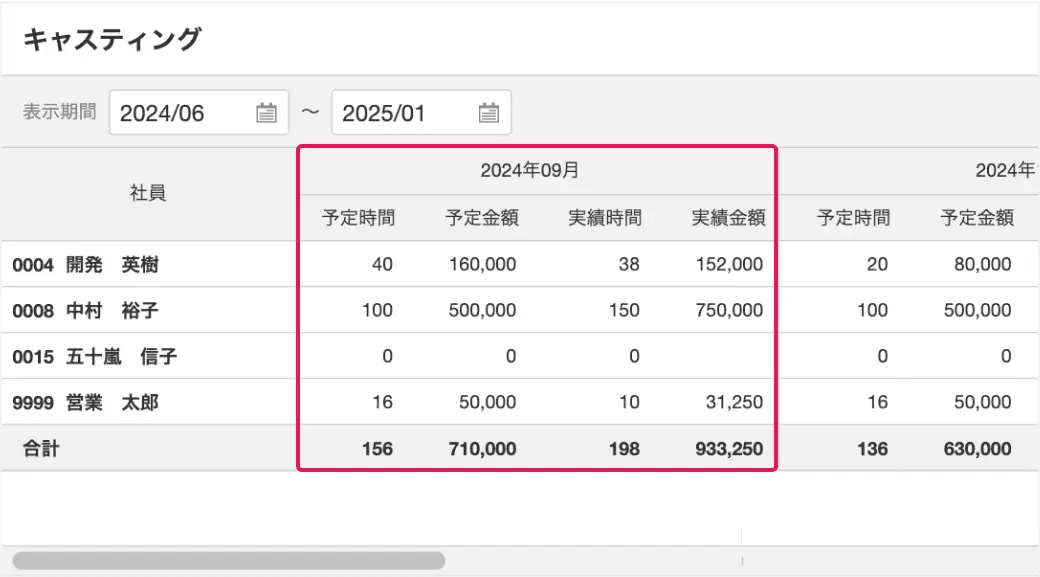Click the 152,000 actual amount cell

coord(730,264)
